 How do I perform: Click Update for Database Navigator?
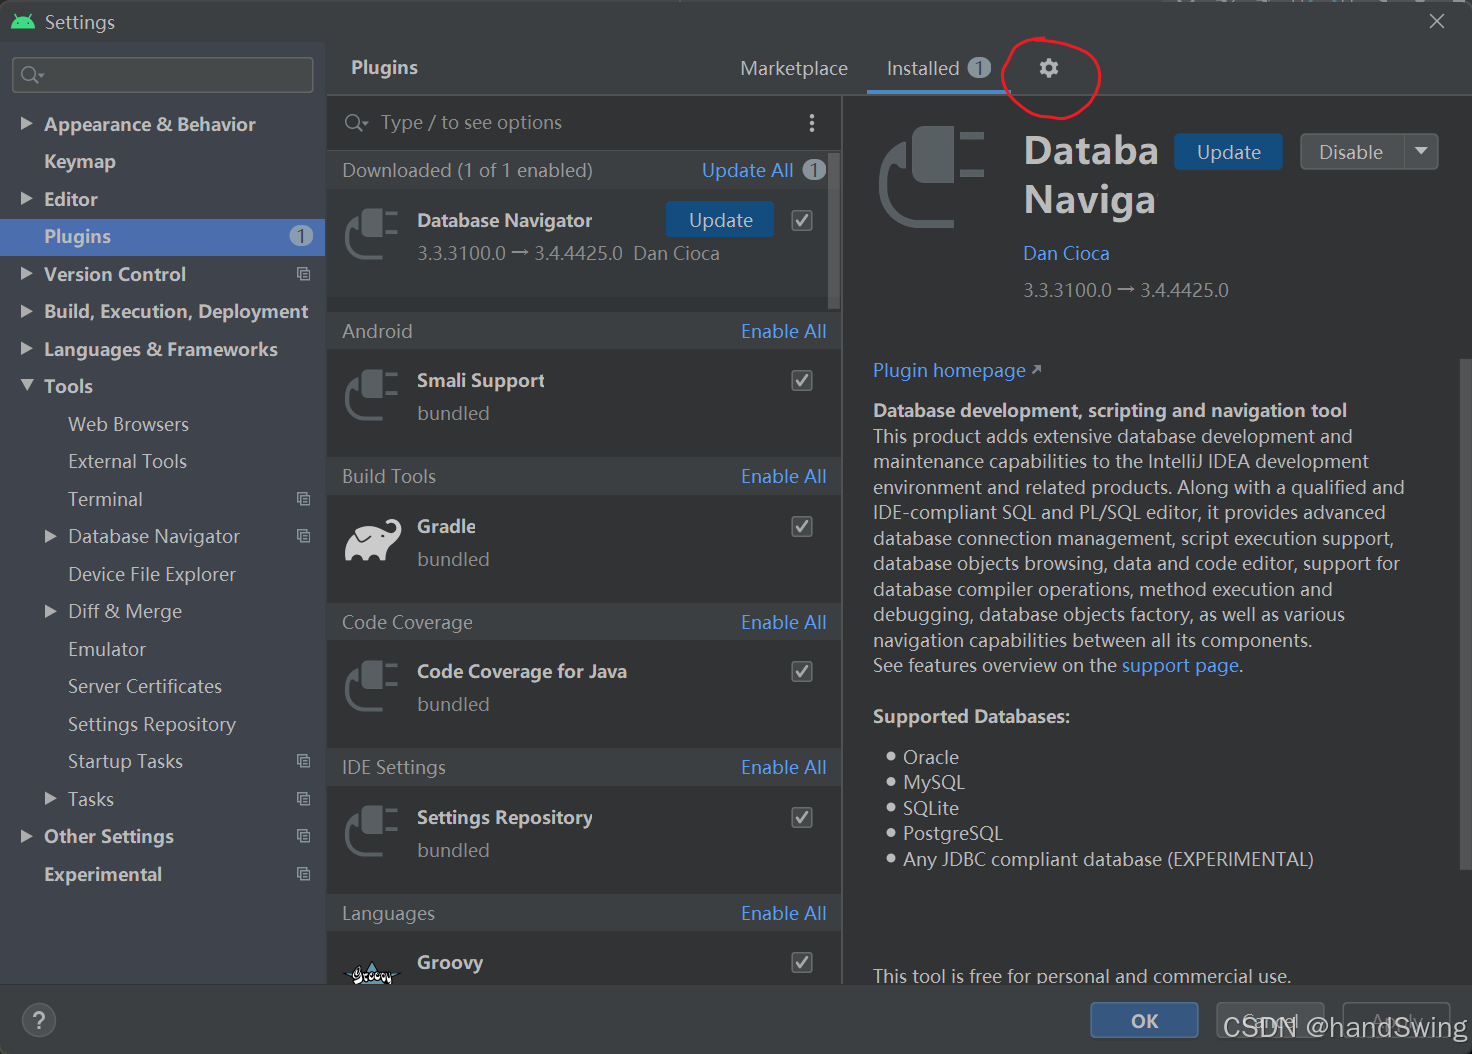pos(719,219)
